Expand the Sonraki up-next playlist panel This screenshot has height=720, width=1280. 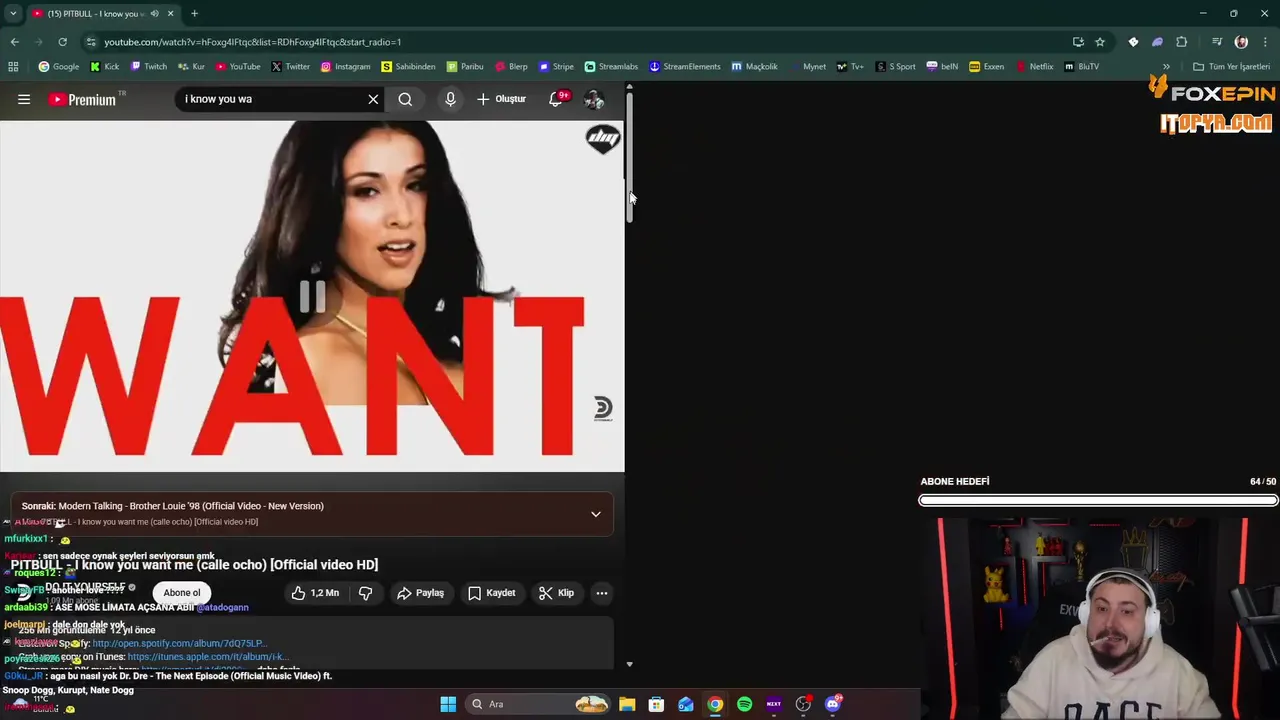[595, 514]
